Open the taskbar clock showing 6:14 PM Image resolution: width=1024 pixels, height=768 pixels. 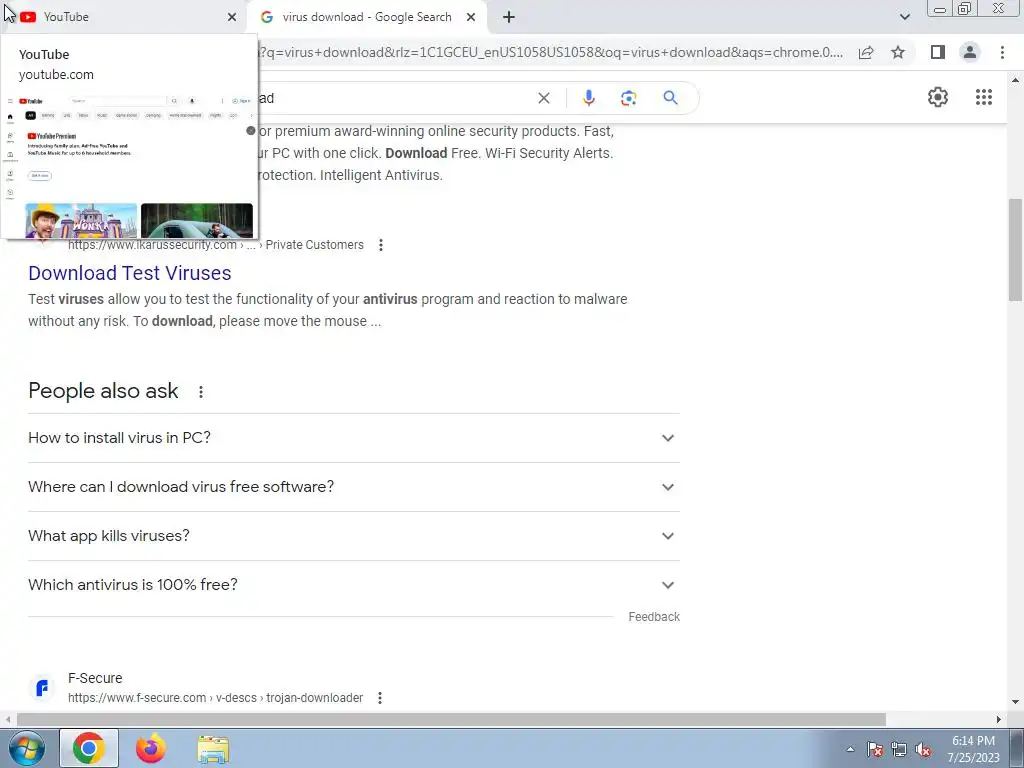point(973,749)
